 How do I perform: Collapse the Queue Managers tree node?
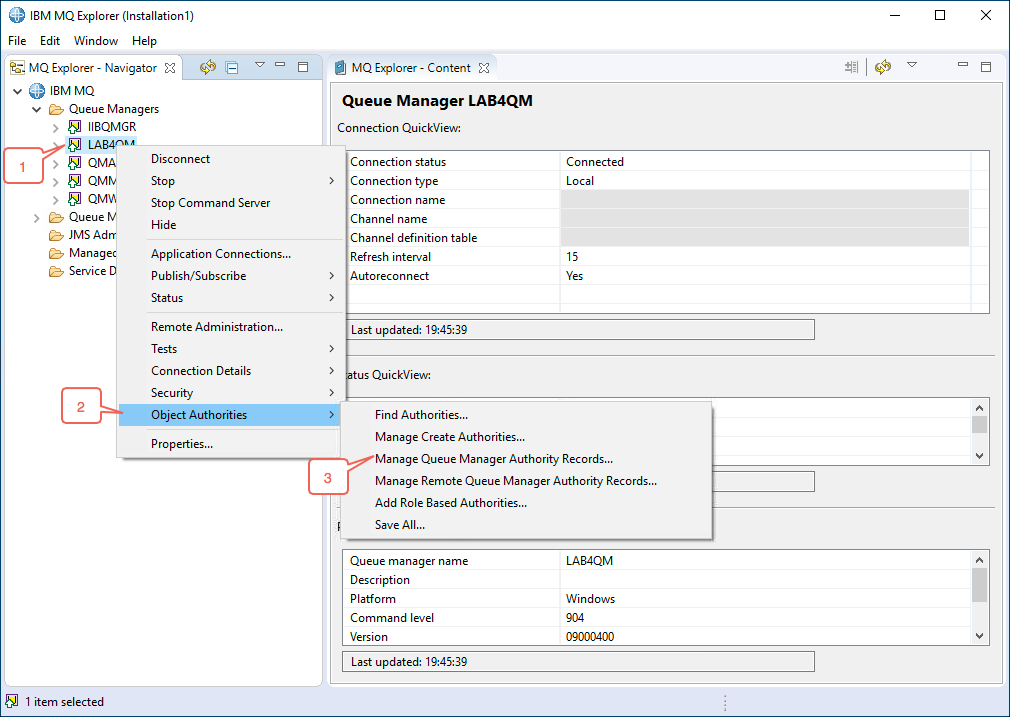[37, 109]
